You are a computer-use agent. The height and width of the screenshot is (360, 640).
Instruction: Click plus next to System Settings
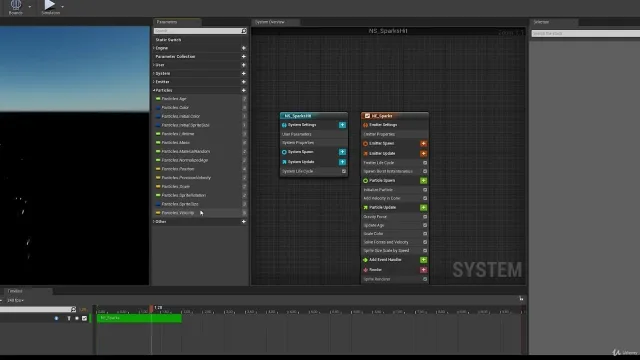point(342,125)
